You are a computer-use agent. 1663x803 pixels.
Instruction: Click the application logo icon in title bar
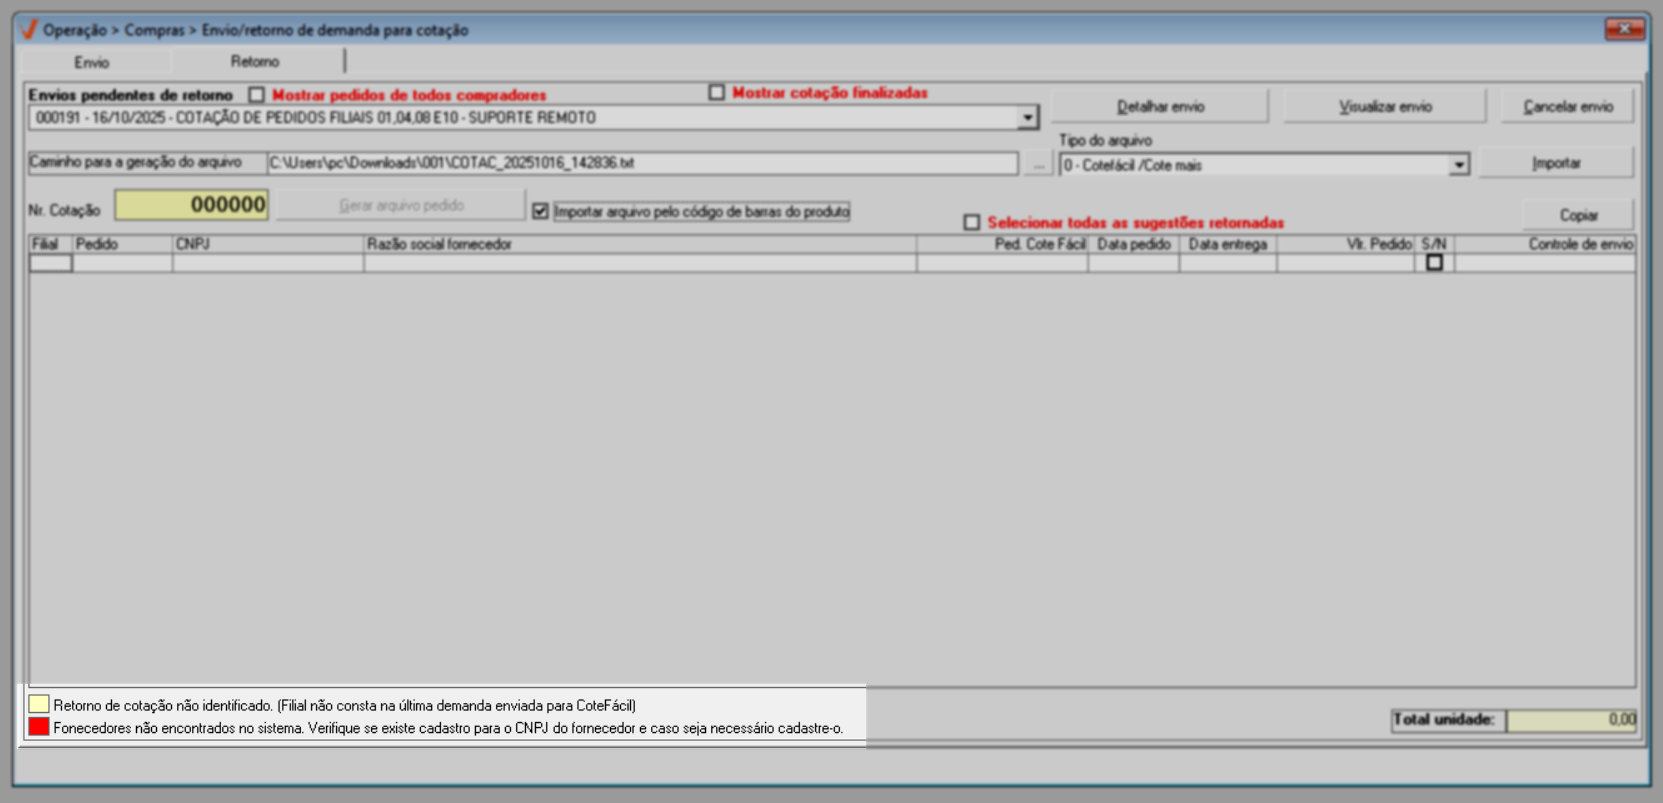28,30
